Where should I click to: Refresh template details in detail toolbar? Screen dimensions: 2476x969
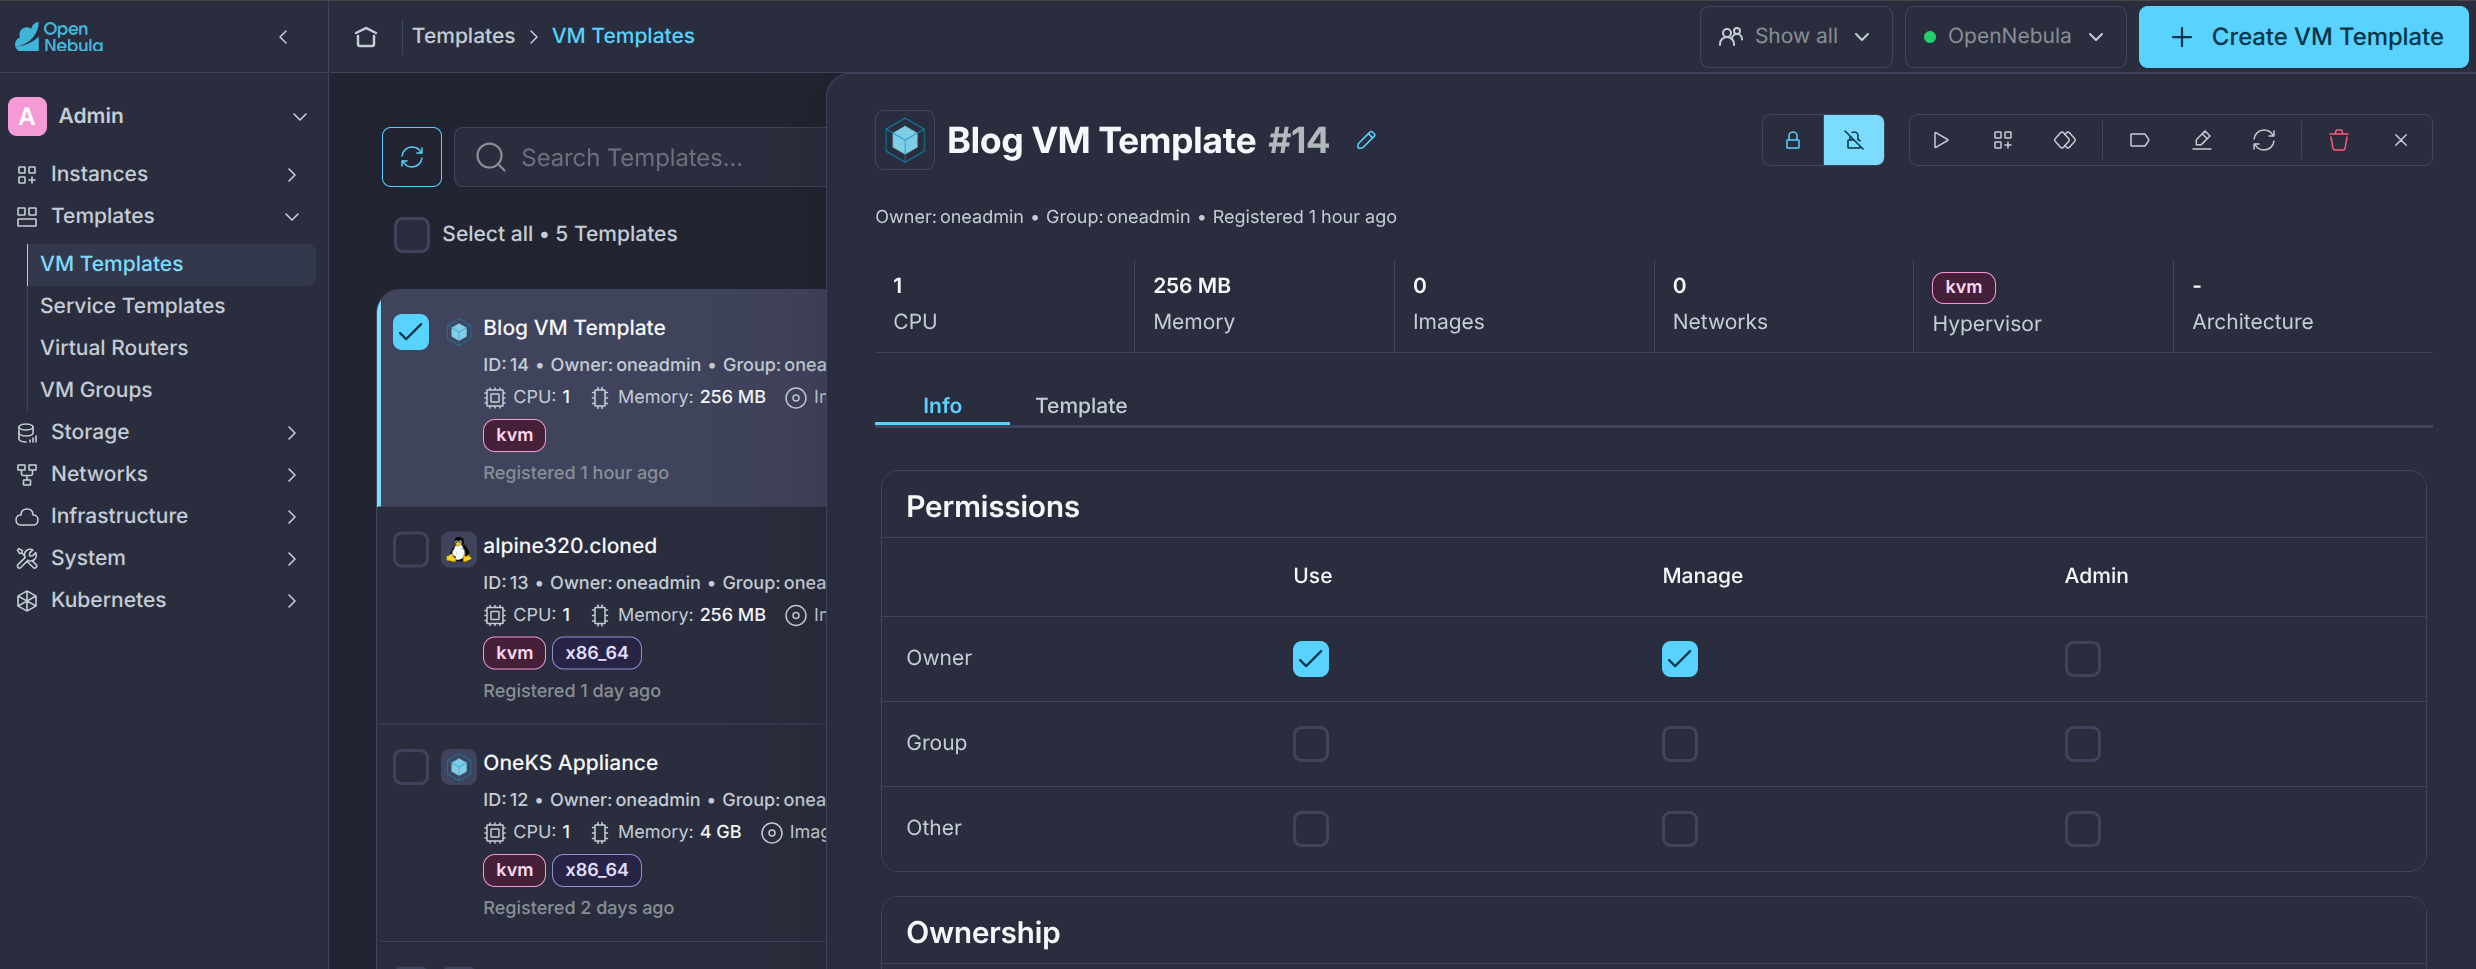[2263, 140]
